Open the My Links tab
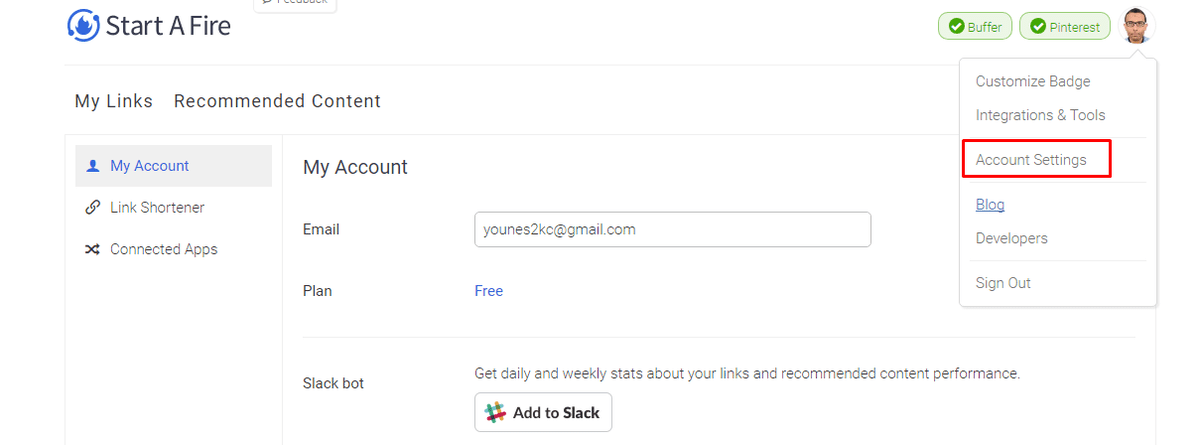The image size is (1200, 445). (x=114, y=101)
